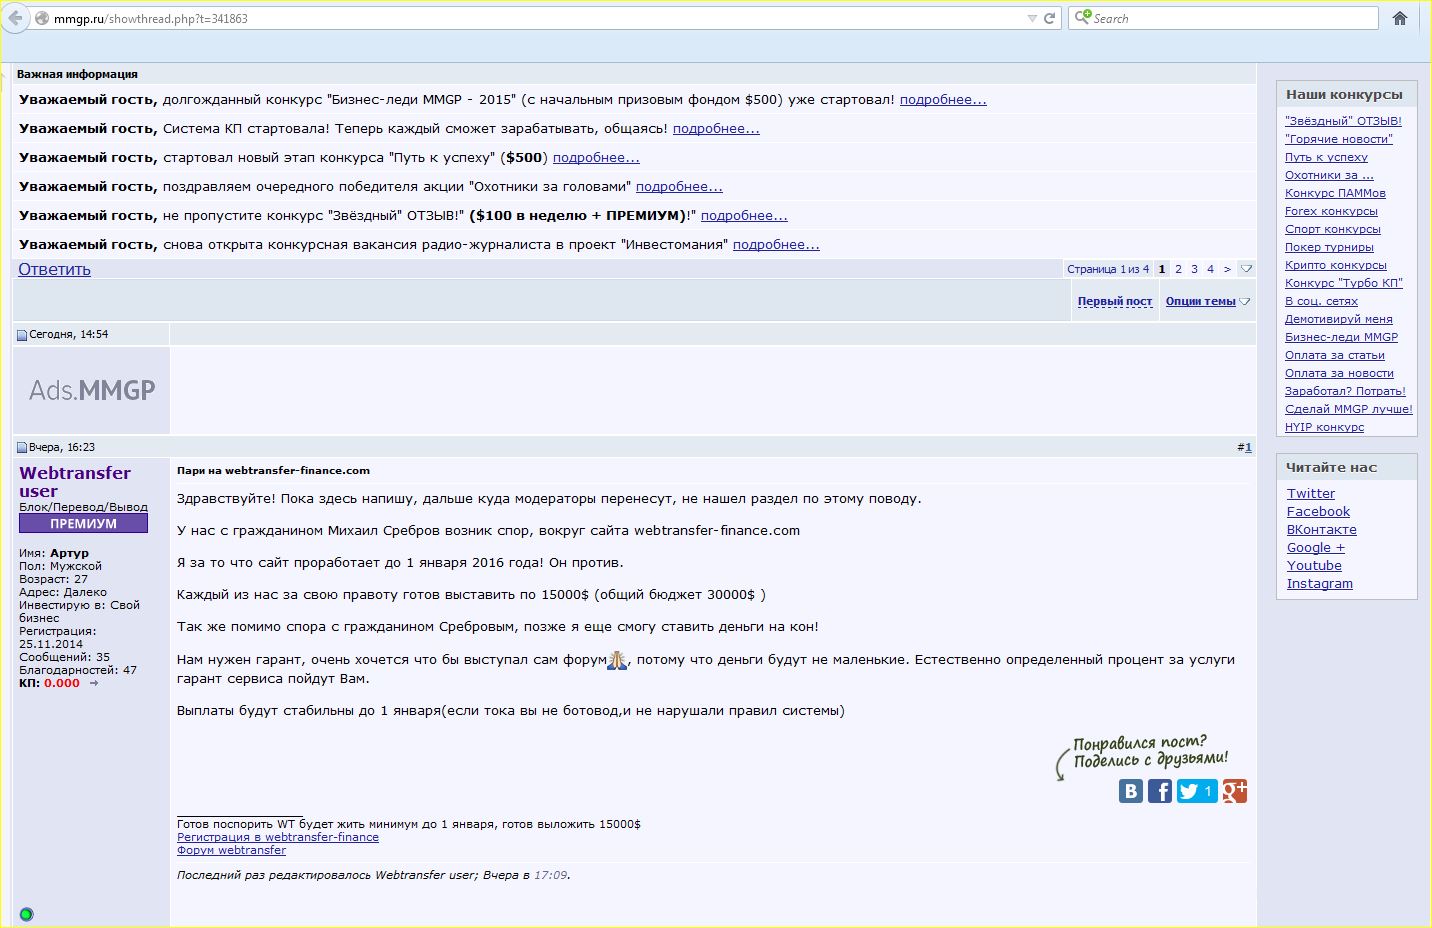Click into the browser Search field
Screen dimensions: 1432x928
click(1234, 18)
